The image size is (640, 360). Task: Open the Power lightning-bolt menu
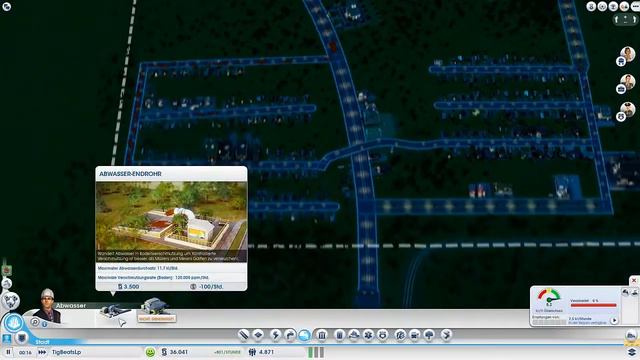[x=276, y=335]
